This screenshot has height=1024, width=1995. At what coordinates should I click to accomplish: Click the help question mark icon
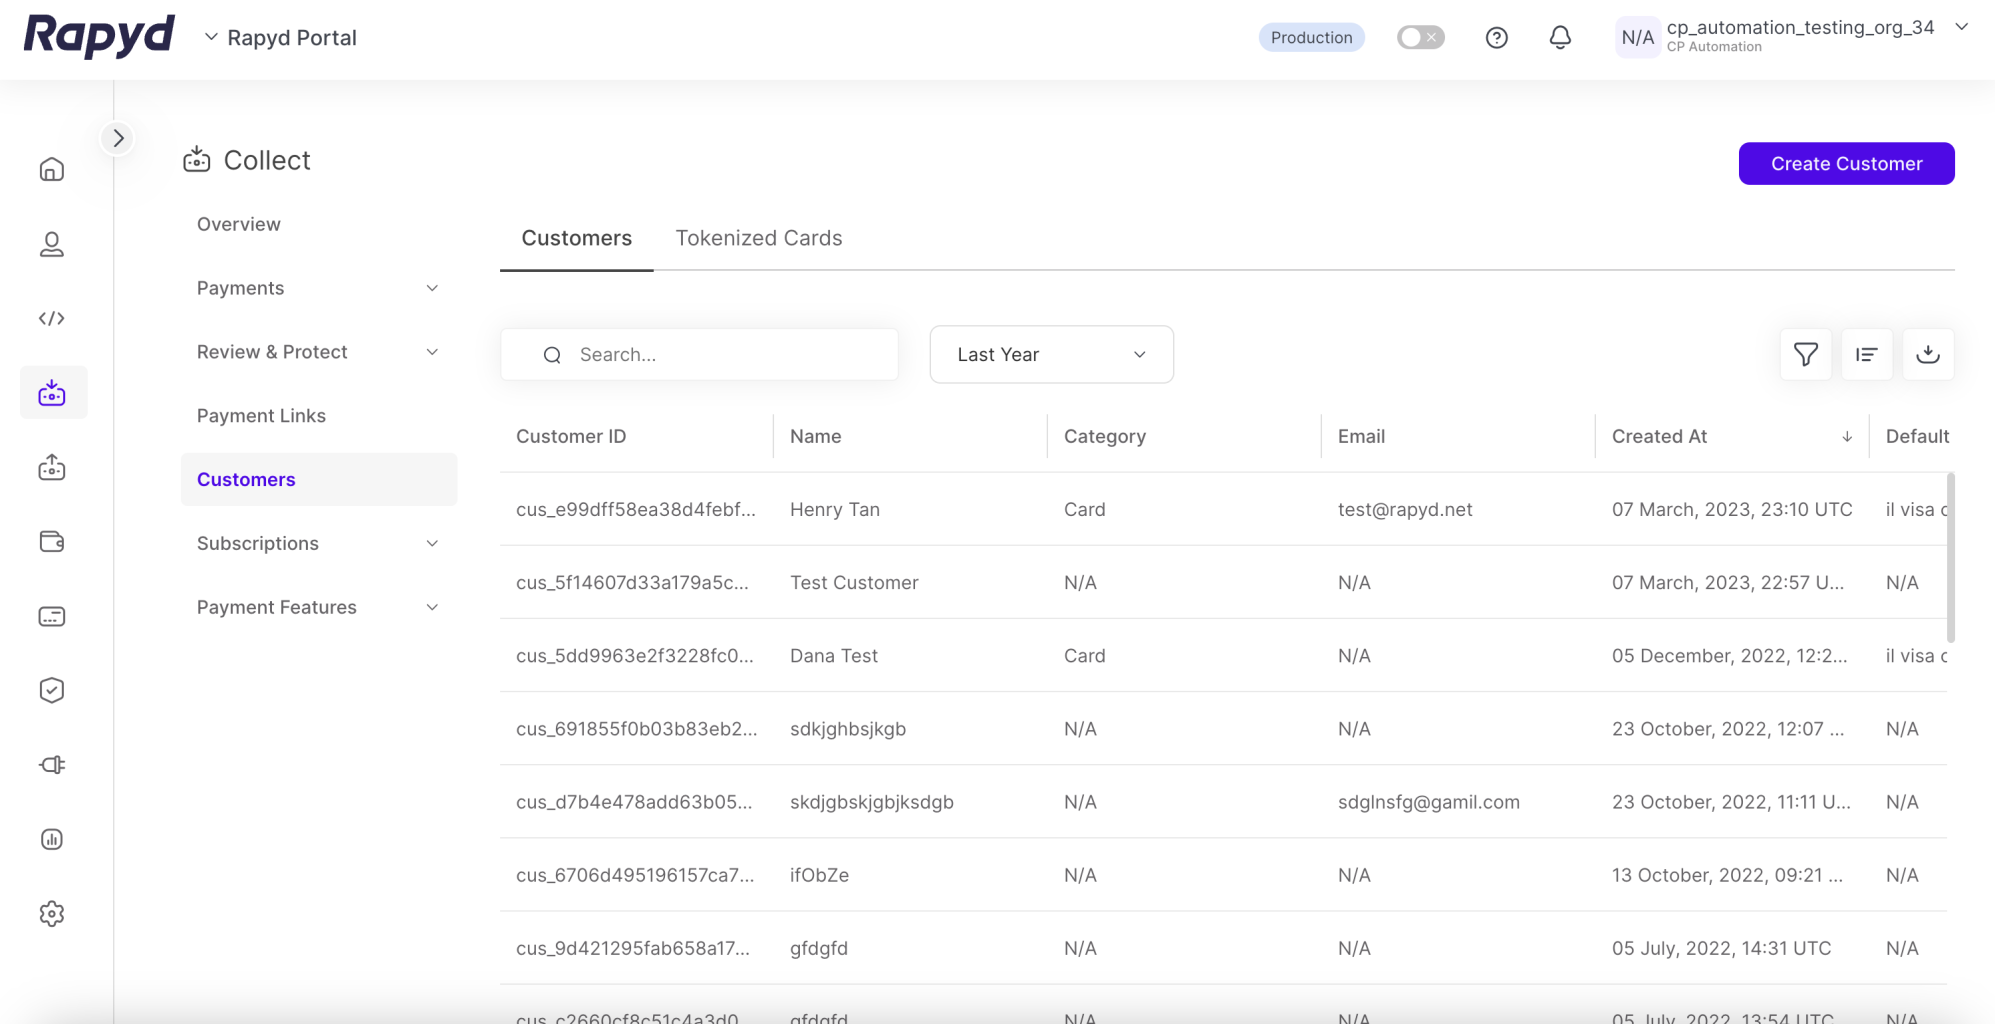pos(1496,38)
